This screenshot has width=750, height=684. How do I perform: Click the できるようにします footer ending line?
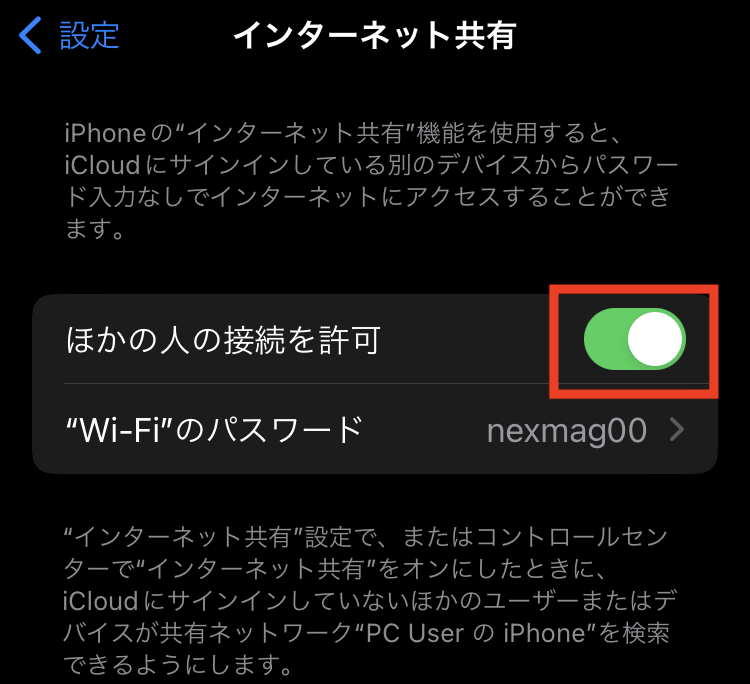click(178, 664)
